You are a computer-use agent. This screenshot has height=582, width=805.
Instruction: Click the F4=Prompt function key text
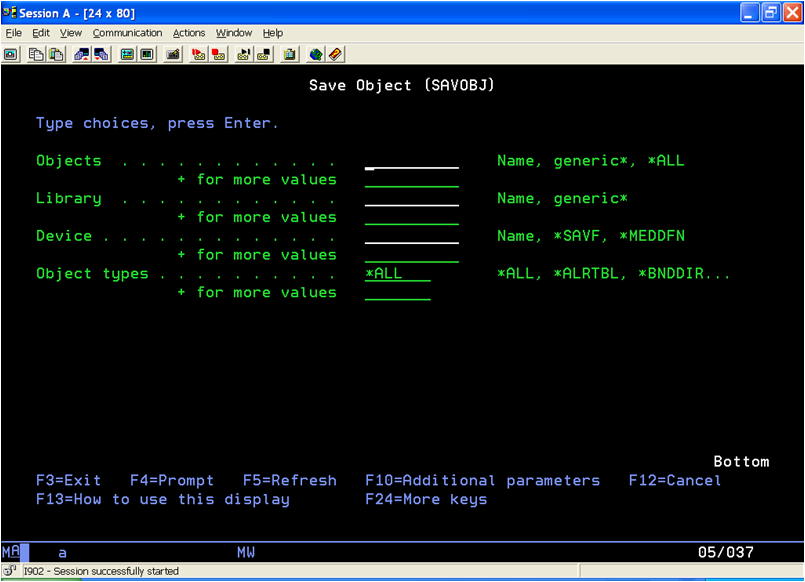[x=171, y=480]
